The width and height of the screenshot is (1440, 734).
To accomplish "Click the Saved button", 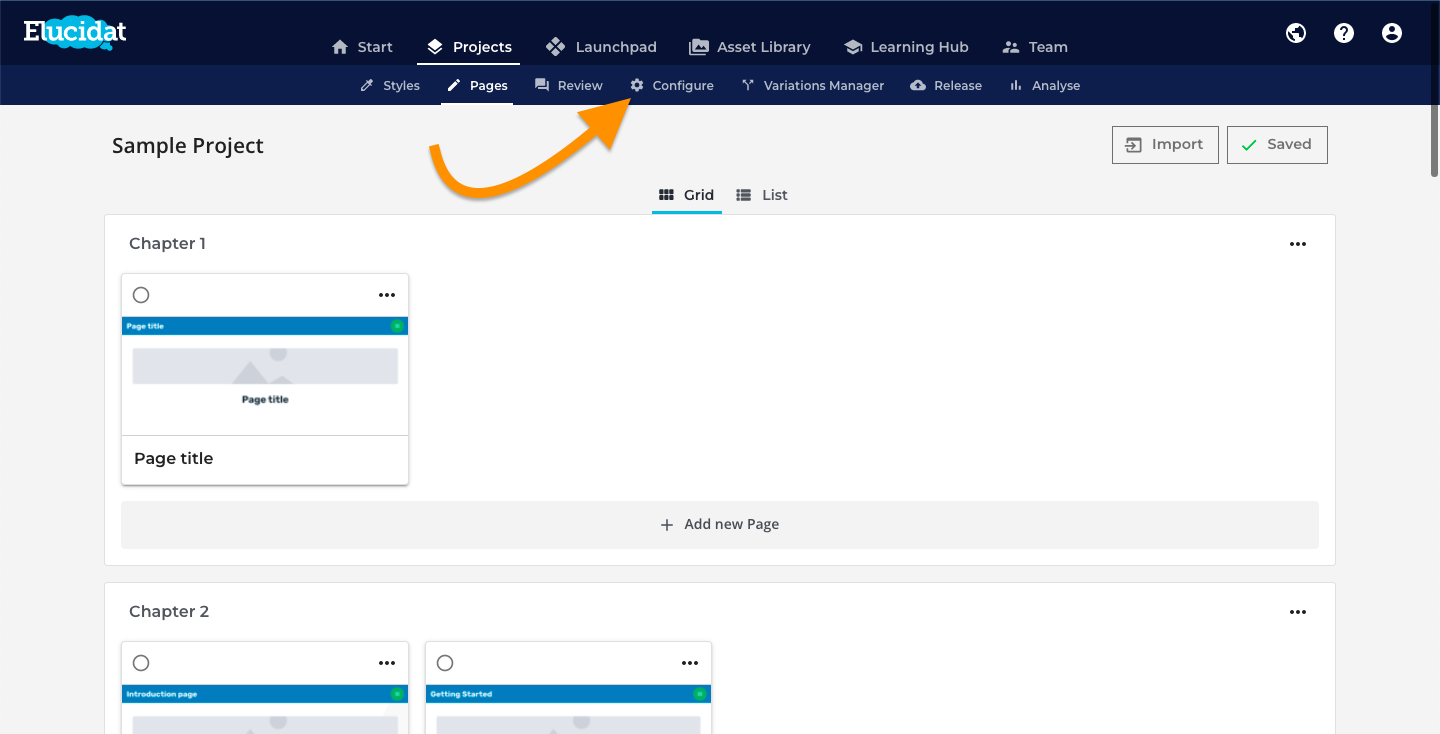I will (x=1277, y=145).
